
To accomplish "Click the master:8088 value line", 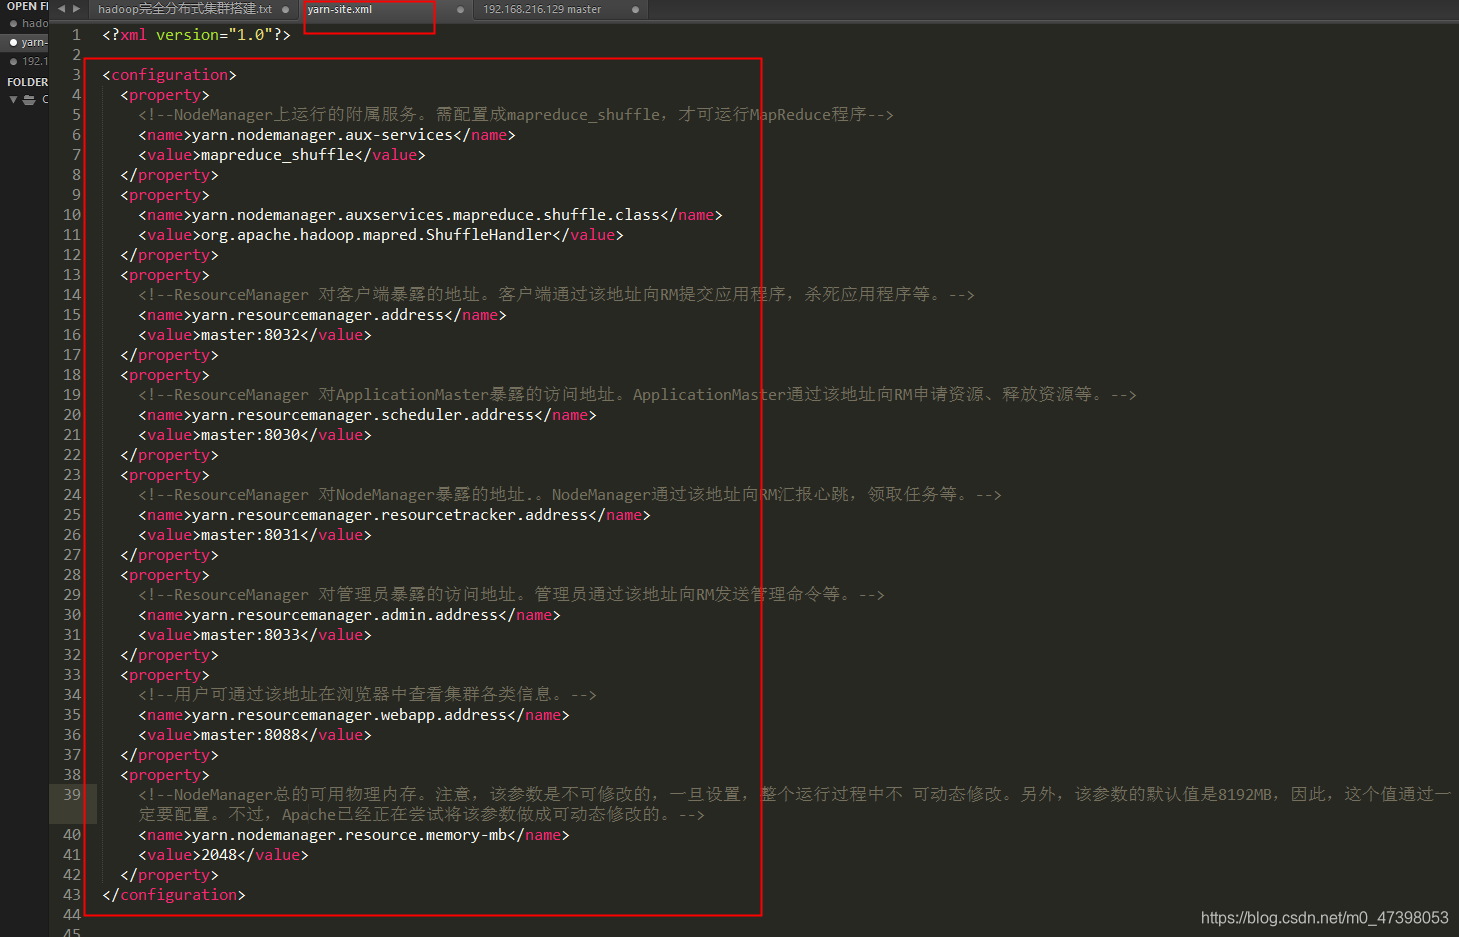I will (x=255, y=735).
